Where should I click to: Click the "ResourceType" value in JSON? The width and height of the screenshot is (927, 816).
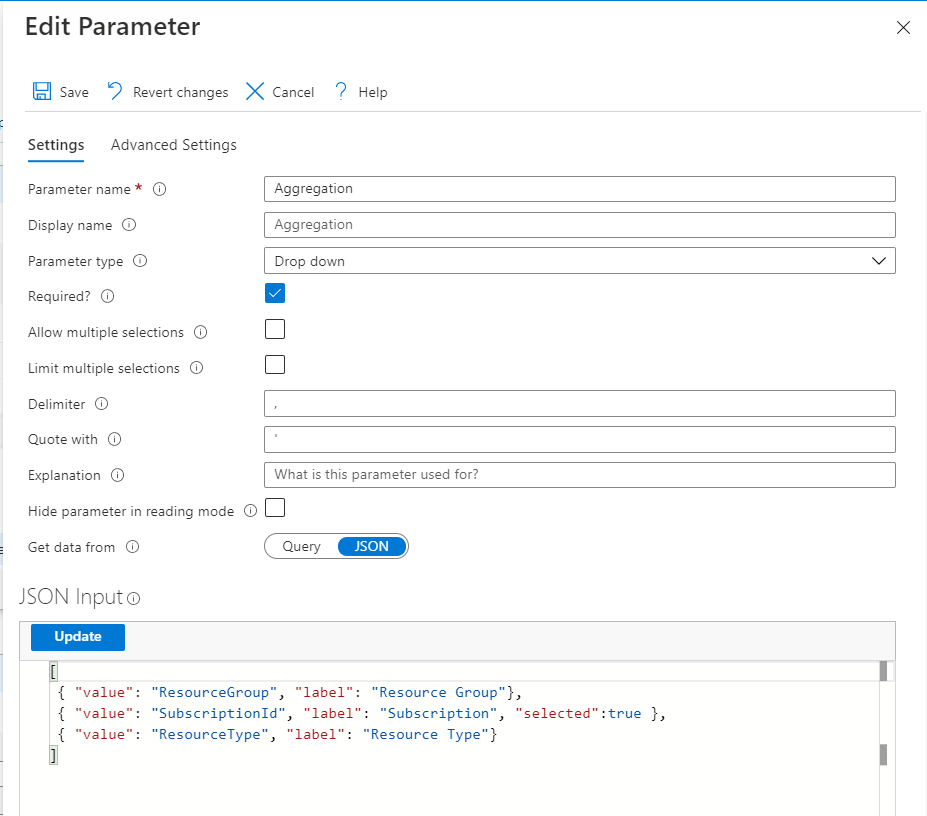(x=210, y=734)
